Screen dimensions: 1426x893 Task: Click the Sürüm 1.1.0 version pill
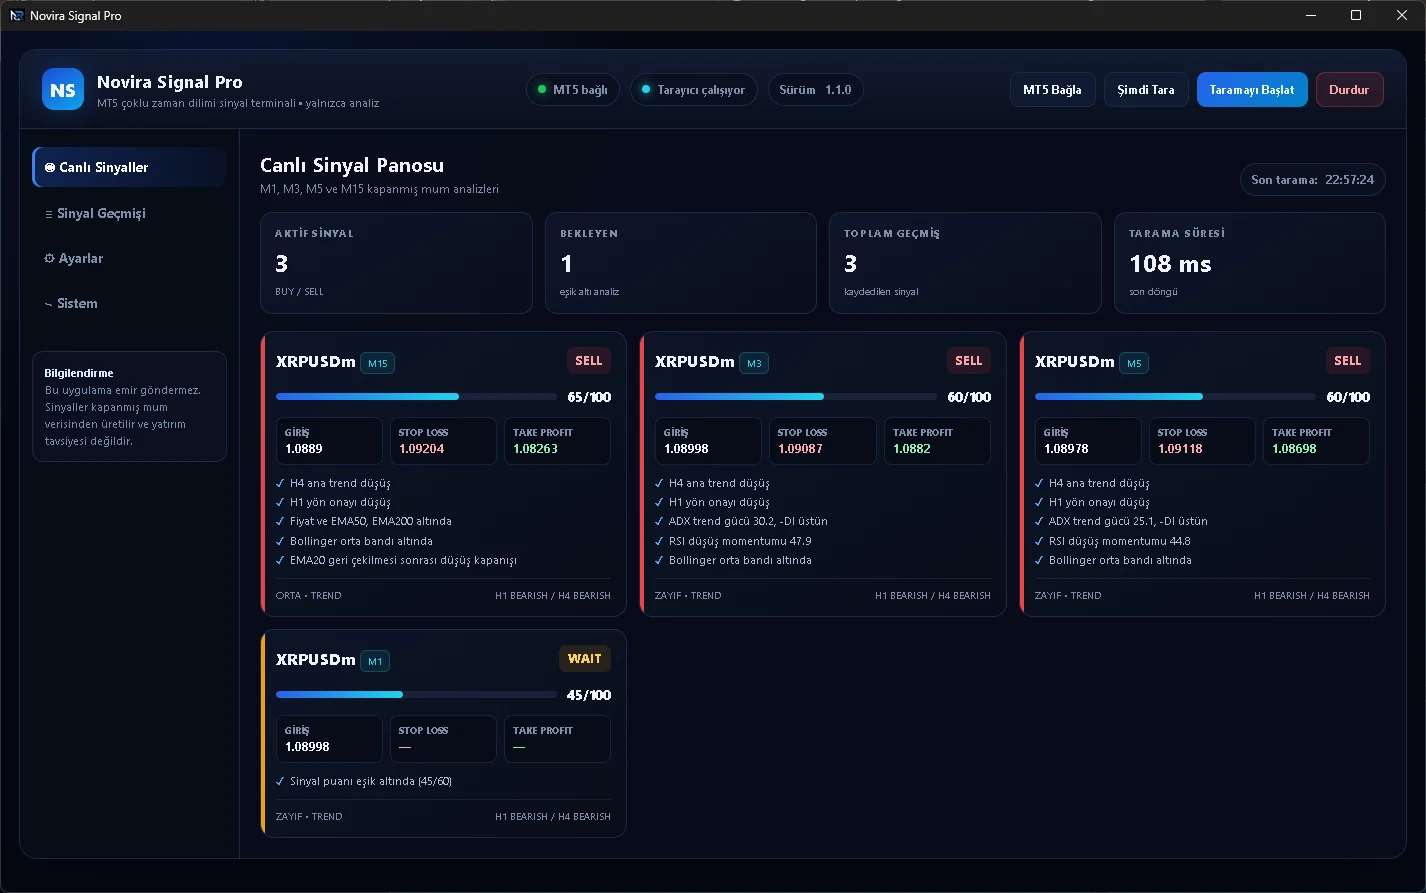point(815,90)
